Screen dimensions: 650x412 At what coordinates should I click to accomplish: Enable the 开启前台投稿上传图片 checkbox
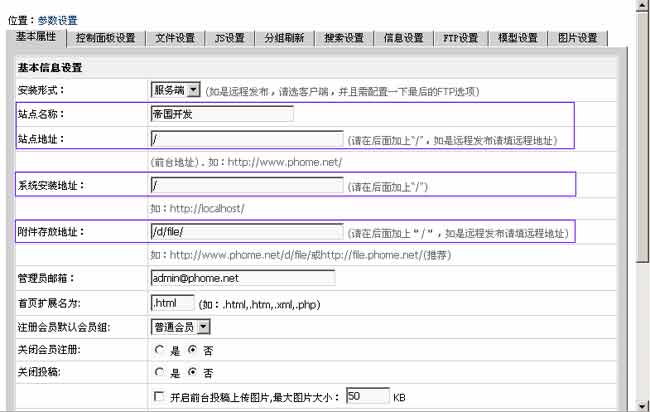click(157, 397)
